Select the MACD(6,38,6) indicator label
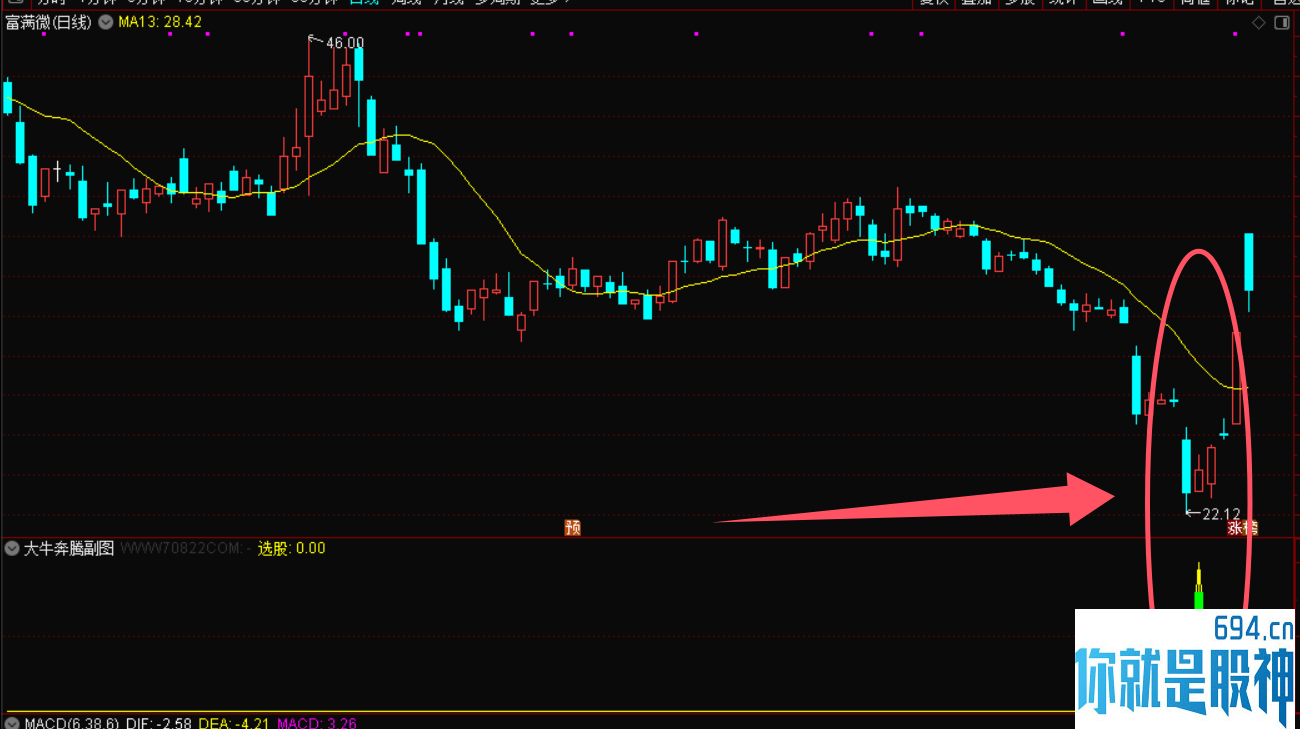This screenshot has height=729, width=1300. 71,723
